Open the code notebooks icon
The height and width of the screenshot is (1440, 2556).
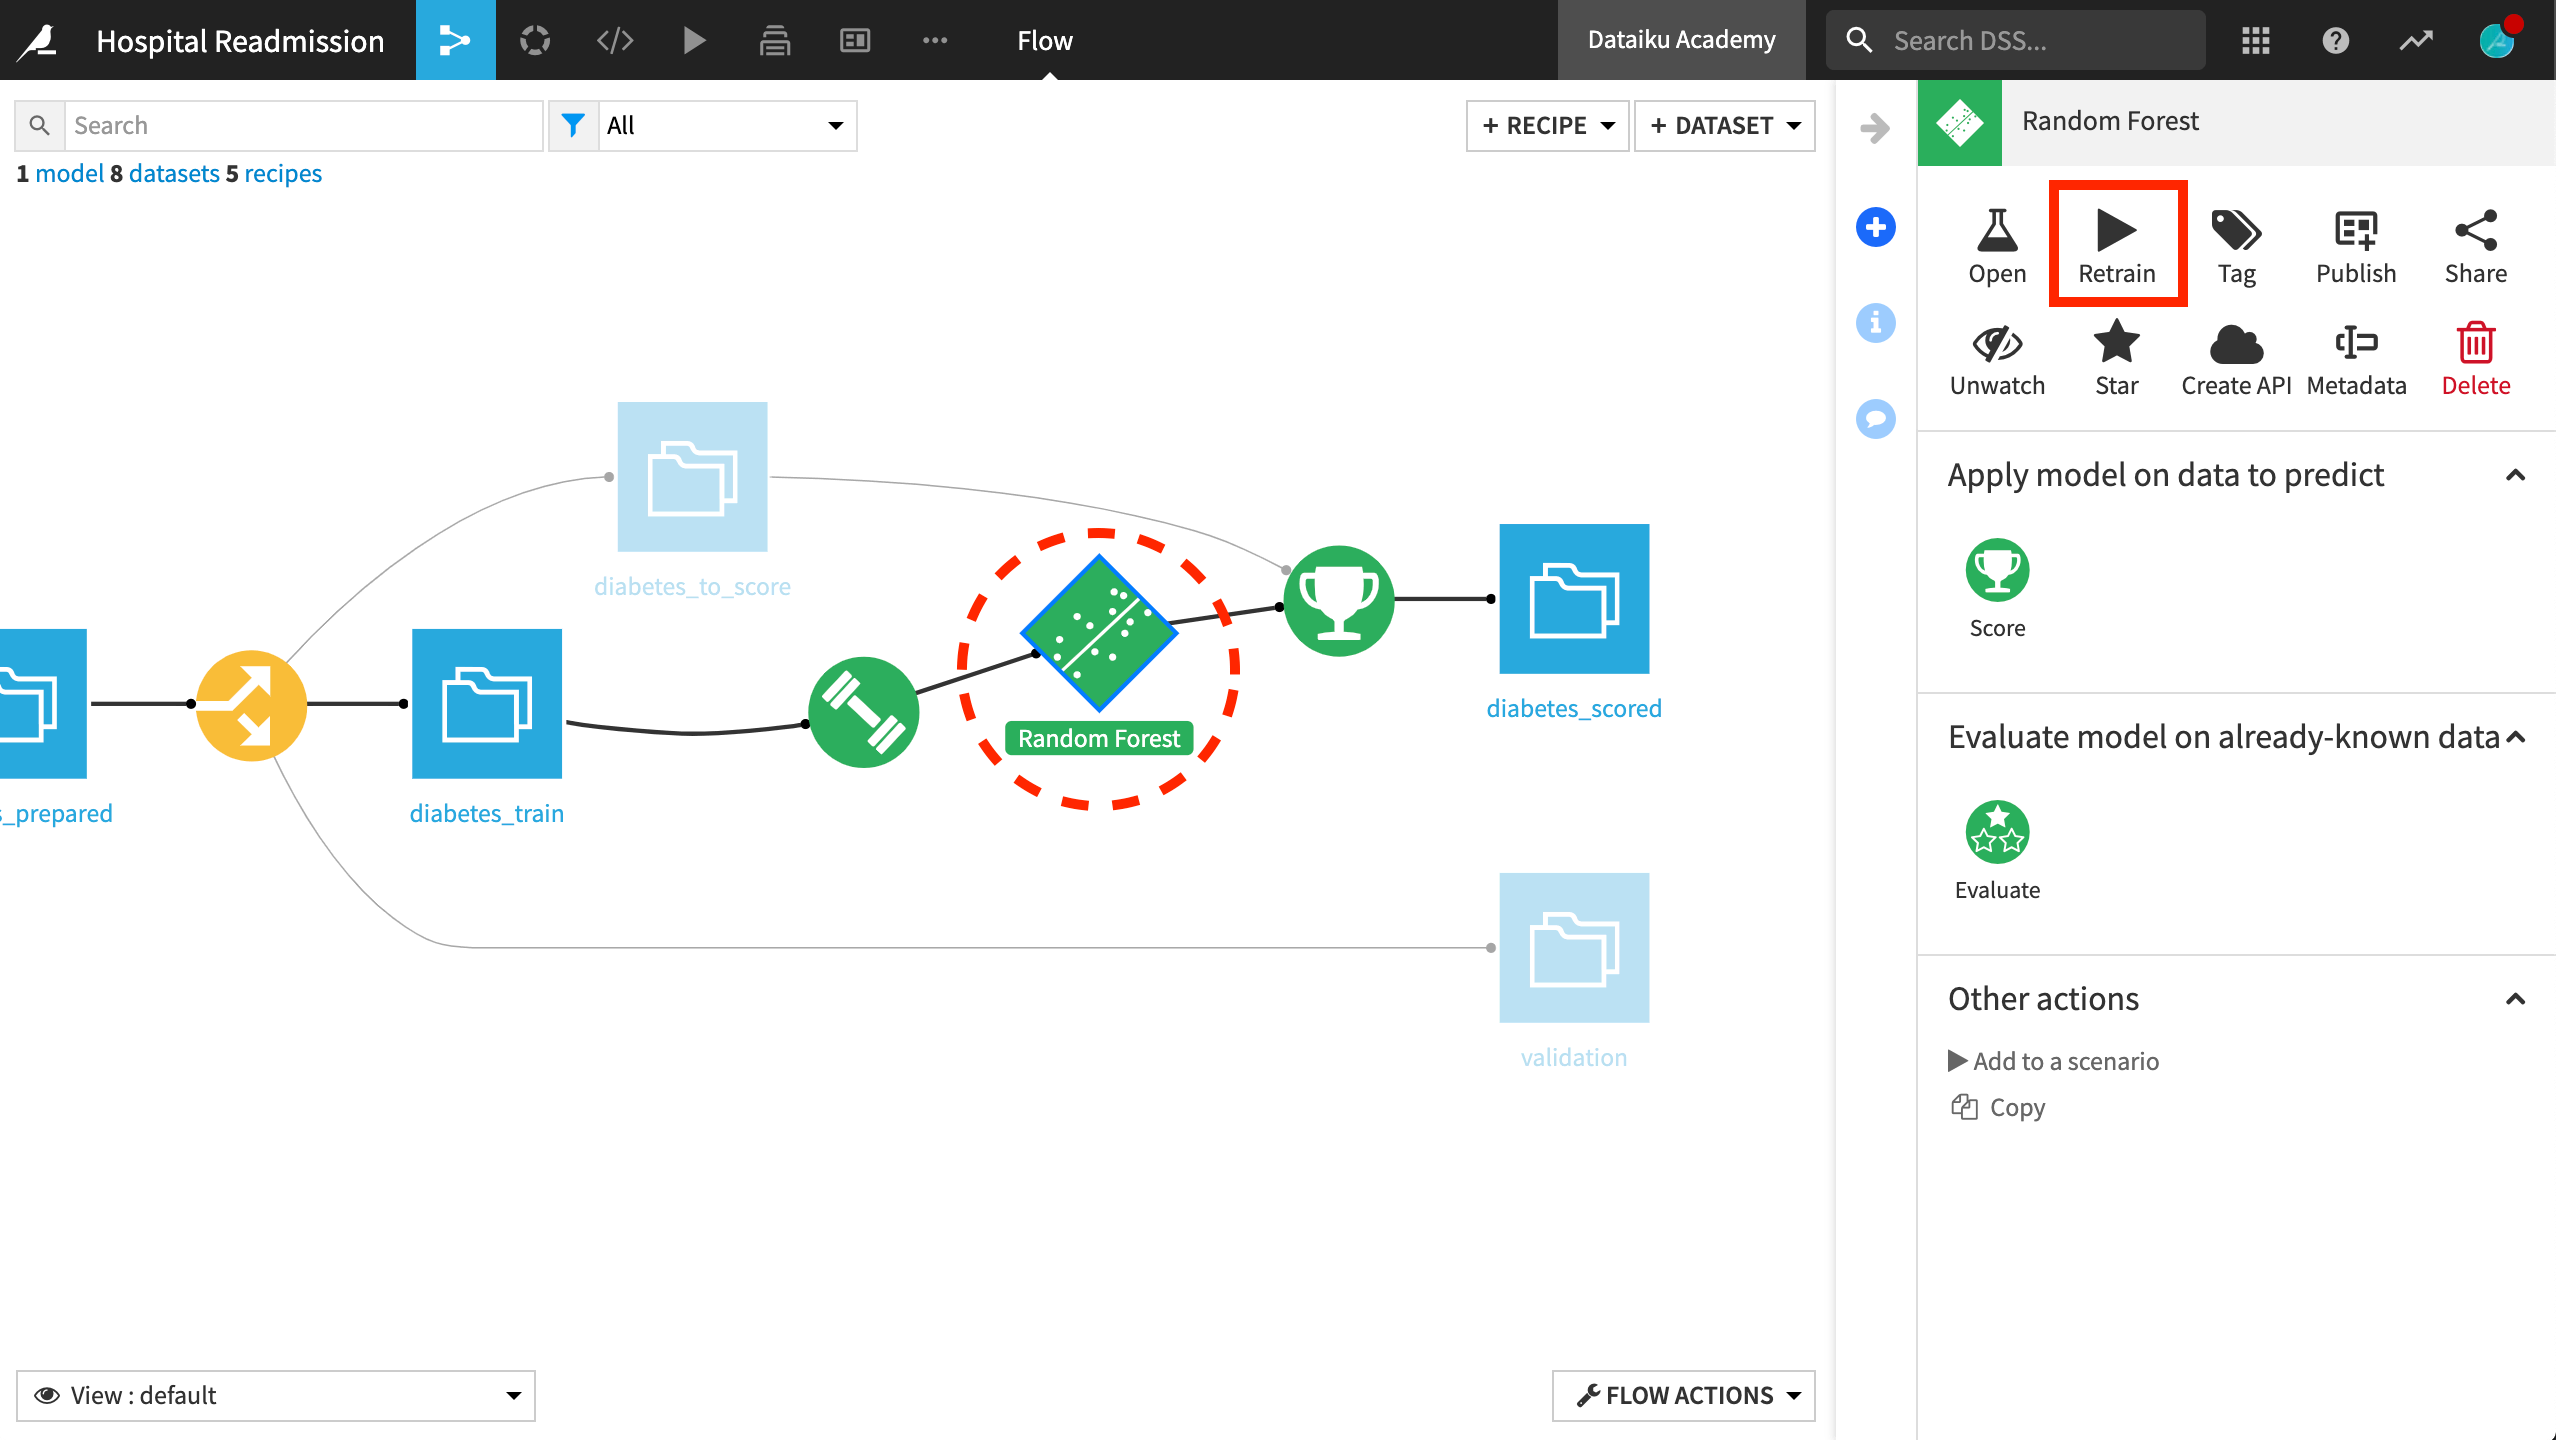(615, 40)
